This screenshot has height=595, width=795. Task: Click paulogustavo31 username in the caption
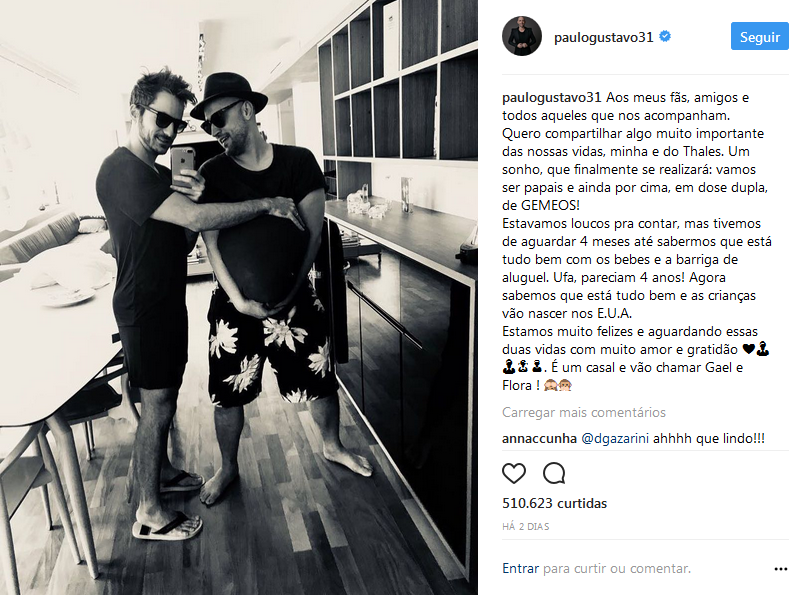tap(551, 97)
